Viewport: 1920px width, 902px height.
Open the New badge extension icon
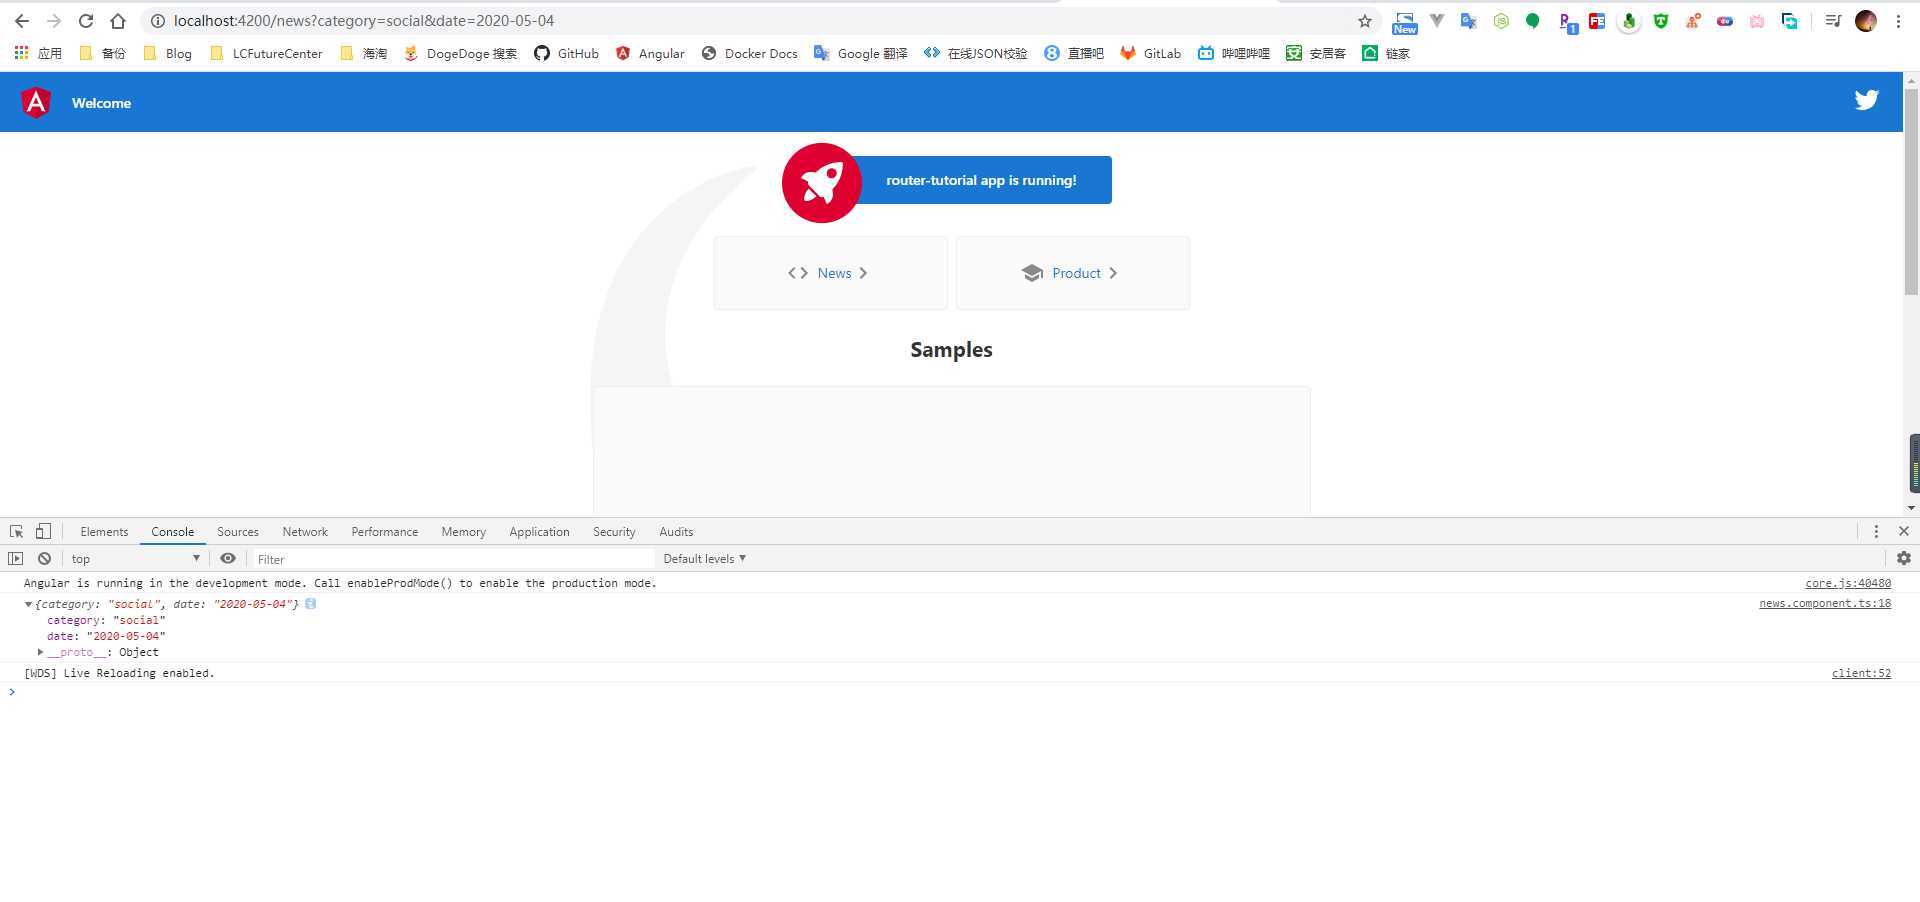pyautogui.click(x=1405, y=22)
